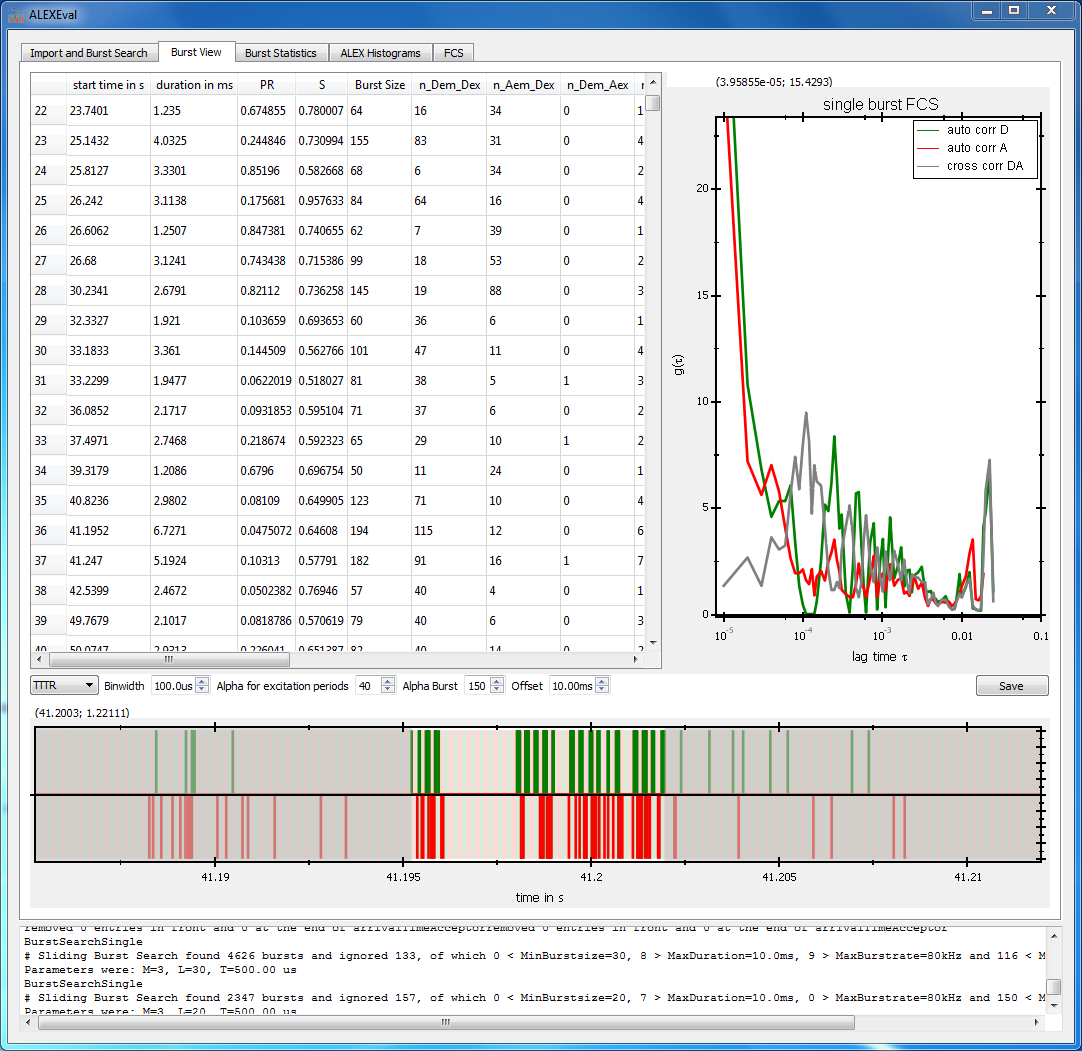Open the TTTR dropdown

pos(64,685)
